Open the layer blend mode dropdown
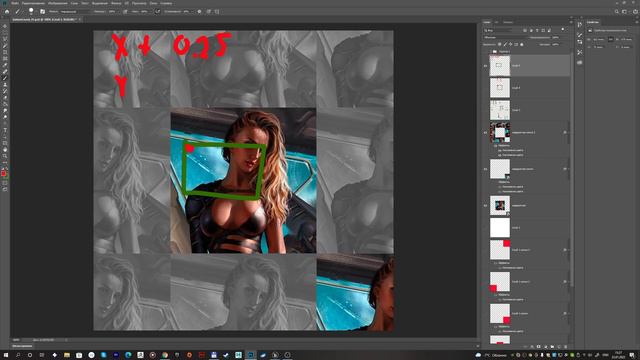 (x=505, y=38)
